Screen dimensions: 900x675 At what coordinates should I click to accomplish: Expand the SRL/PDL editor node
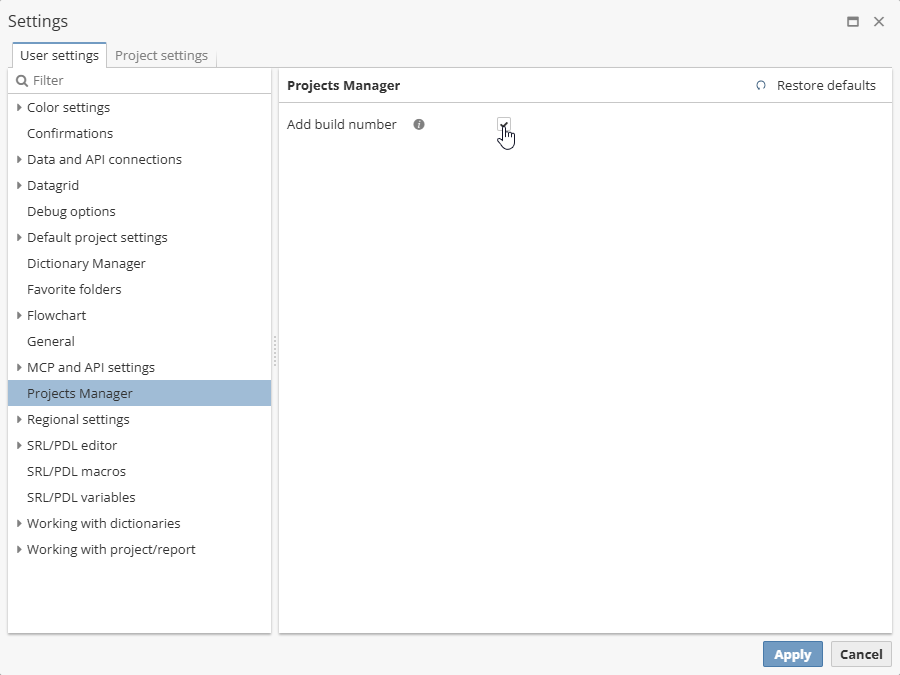coord(19,446)
